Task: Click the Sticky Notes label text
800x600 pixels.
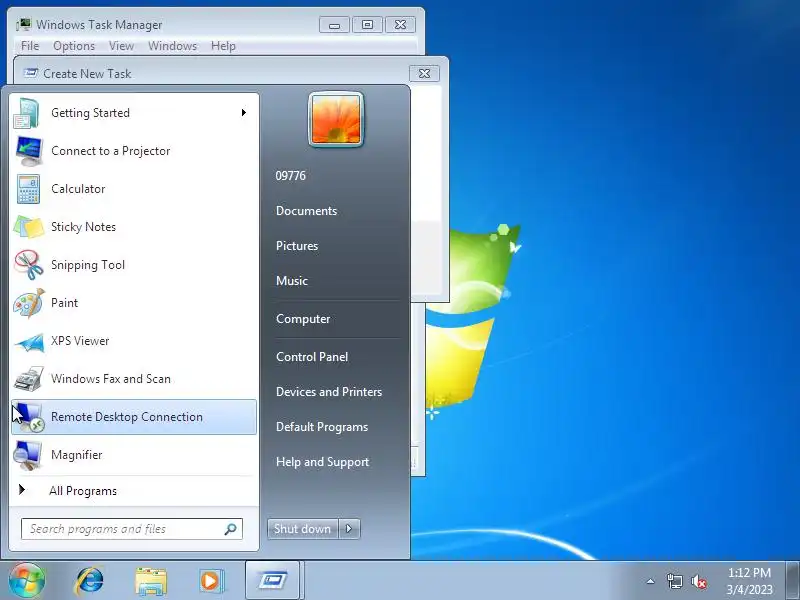Action: 83,227
